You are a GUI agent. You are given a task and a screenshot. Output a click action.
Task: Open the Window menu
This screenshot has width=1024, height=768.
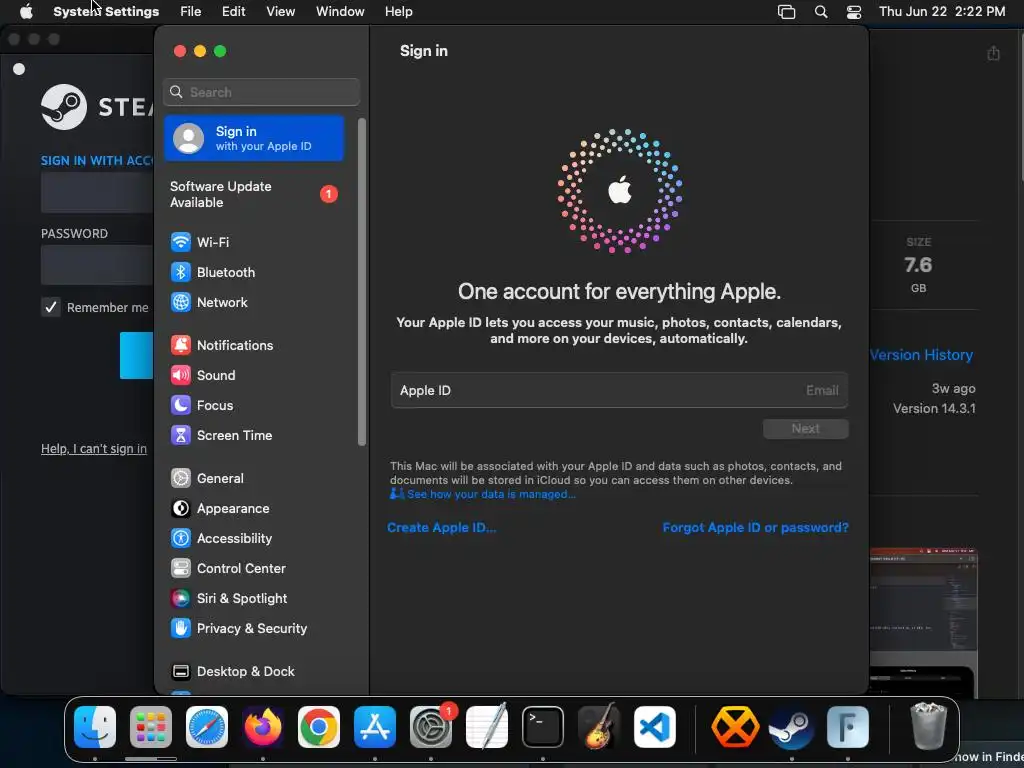click(340, 12)
